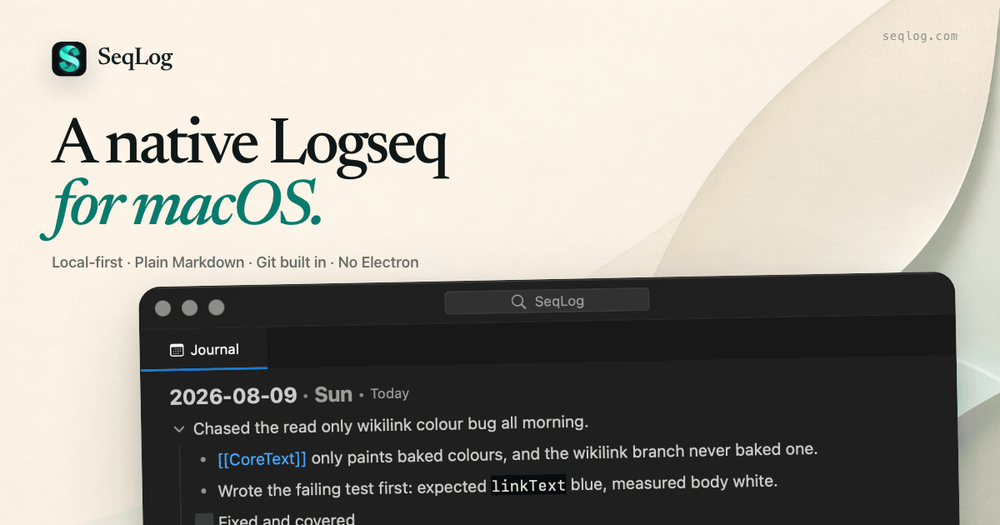Click the bullet beside 'Wrote the failing test'

tap(203, 491)
